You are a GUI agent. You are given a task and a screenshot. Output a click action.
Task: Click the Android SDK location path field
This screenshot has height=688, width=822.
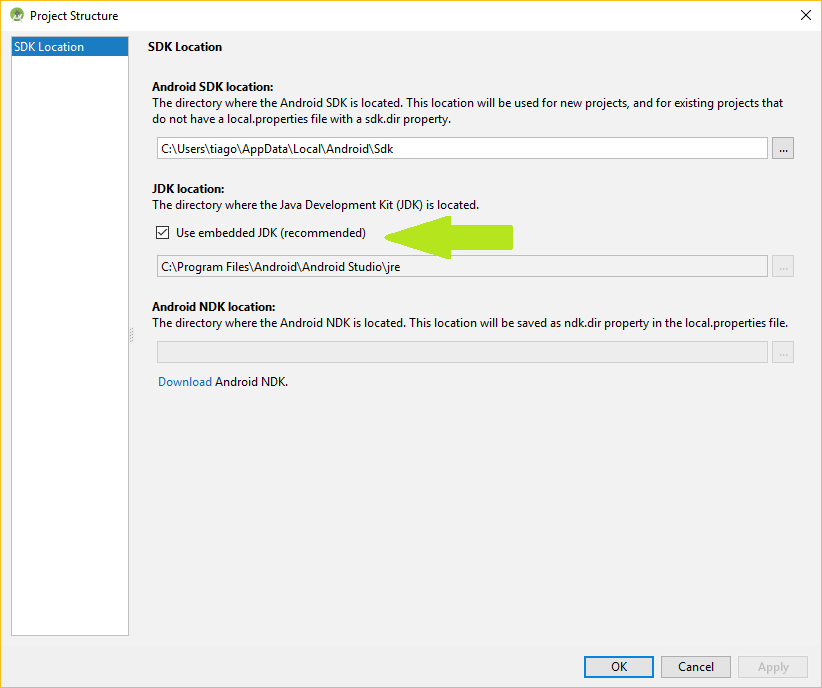coord(462,148)
